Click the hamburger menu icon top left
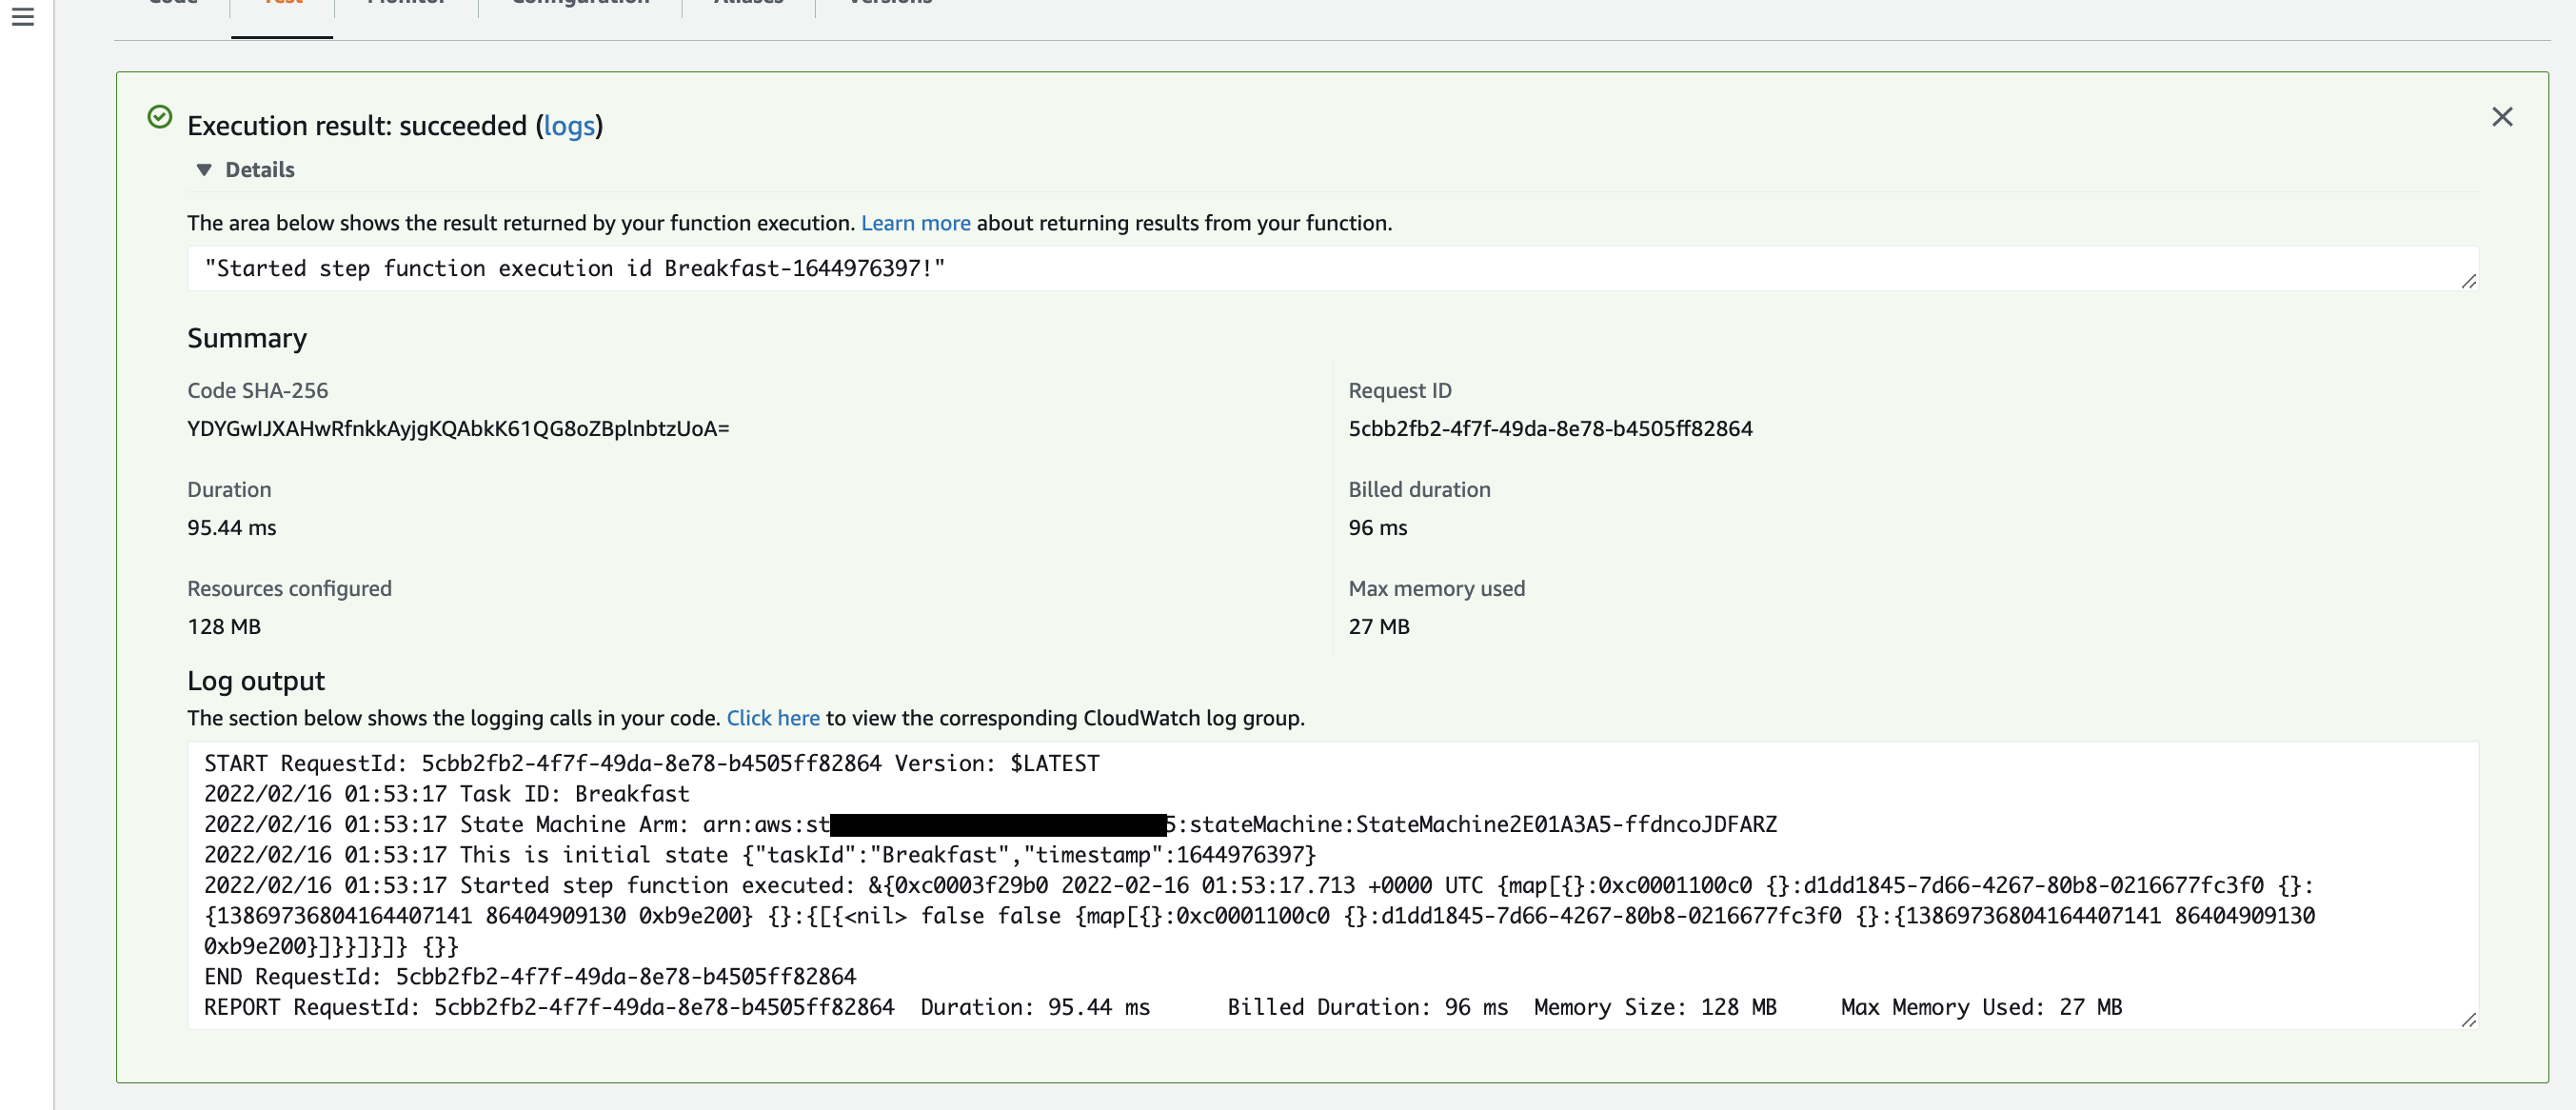 point(23,16)
